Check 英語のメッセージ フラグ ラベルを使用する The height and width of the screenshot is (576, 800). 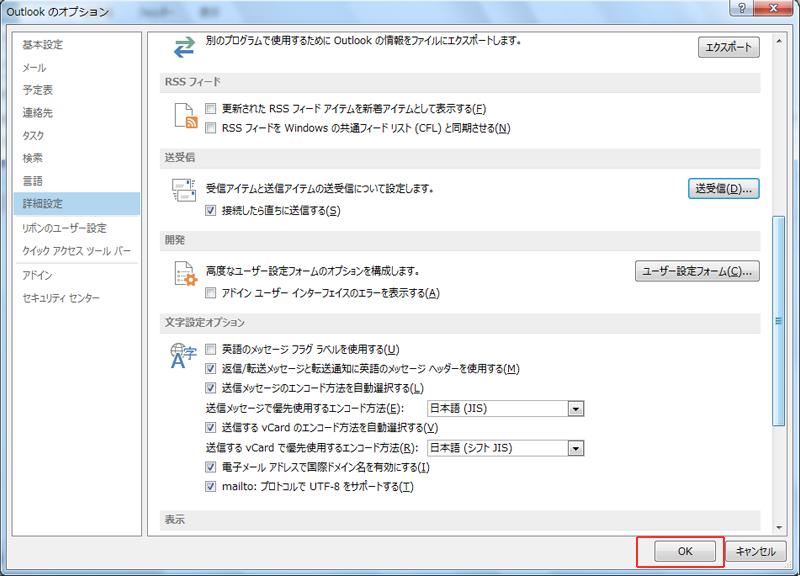pos(210,349)
